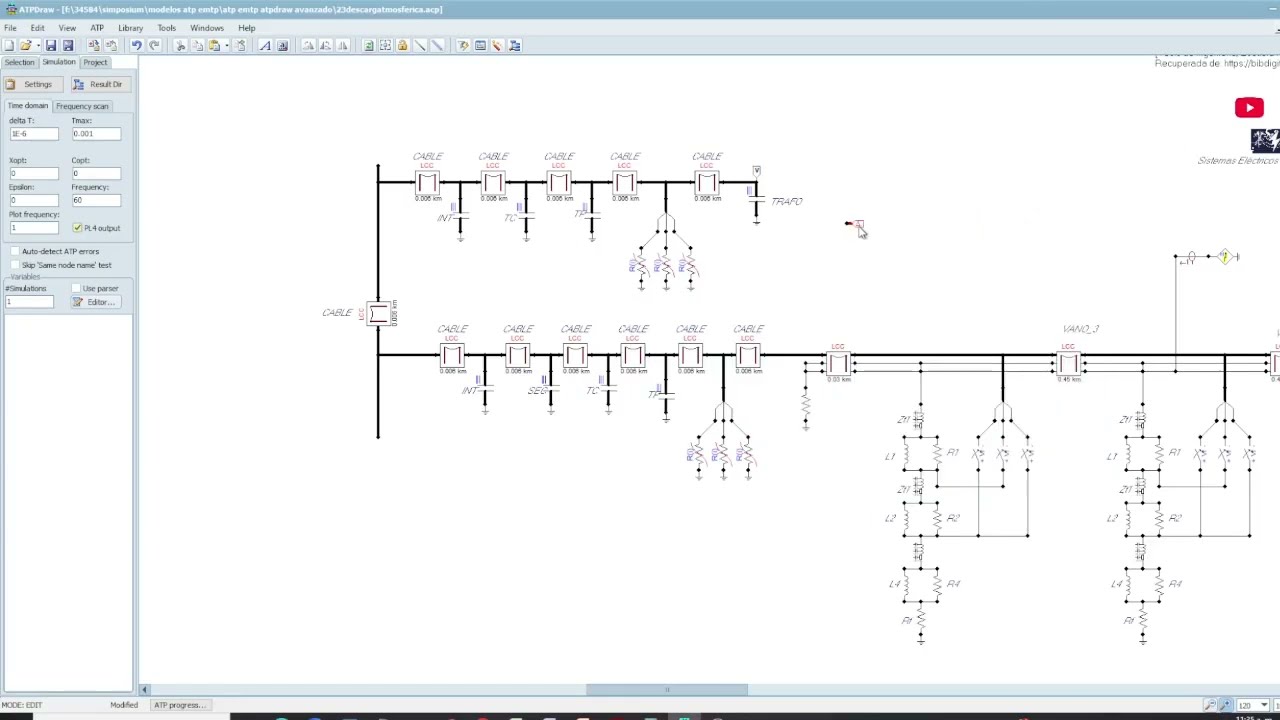Switch to the Selection tab

pos(19,62)
